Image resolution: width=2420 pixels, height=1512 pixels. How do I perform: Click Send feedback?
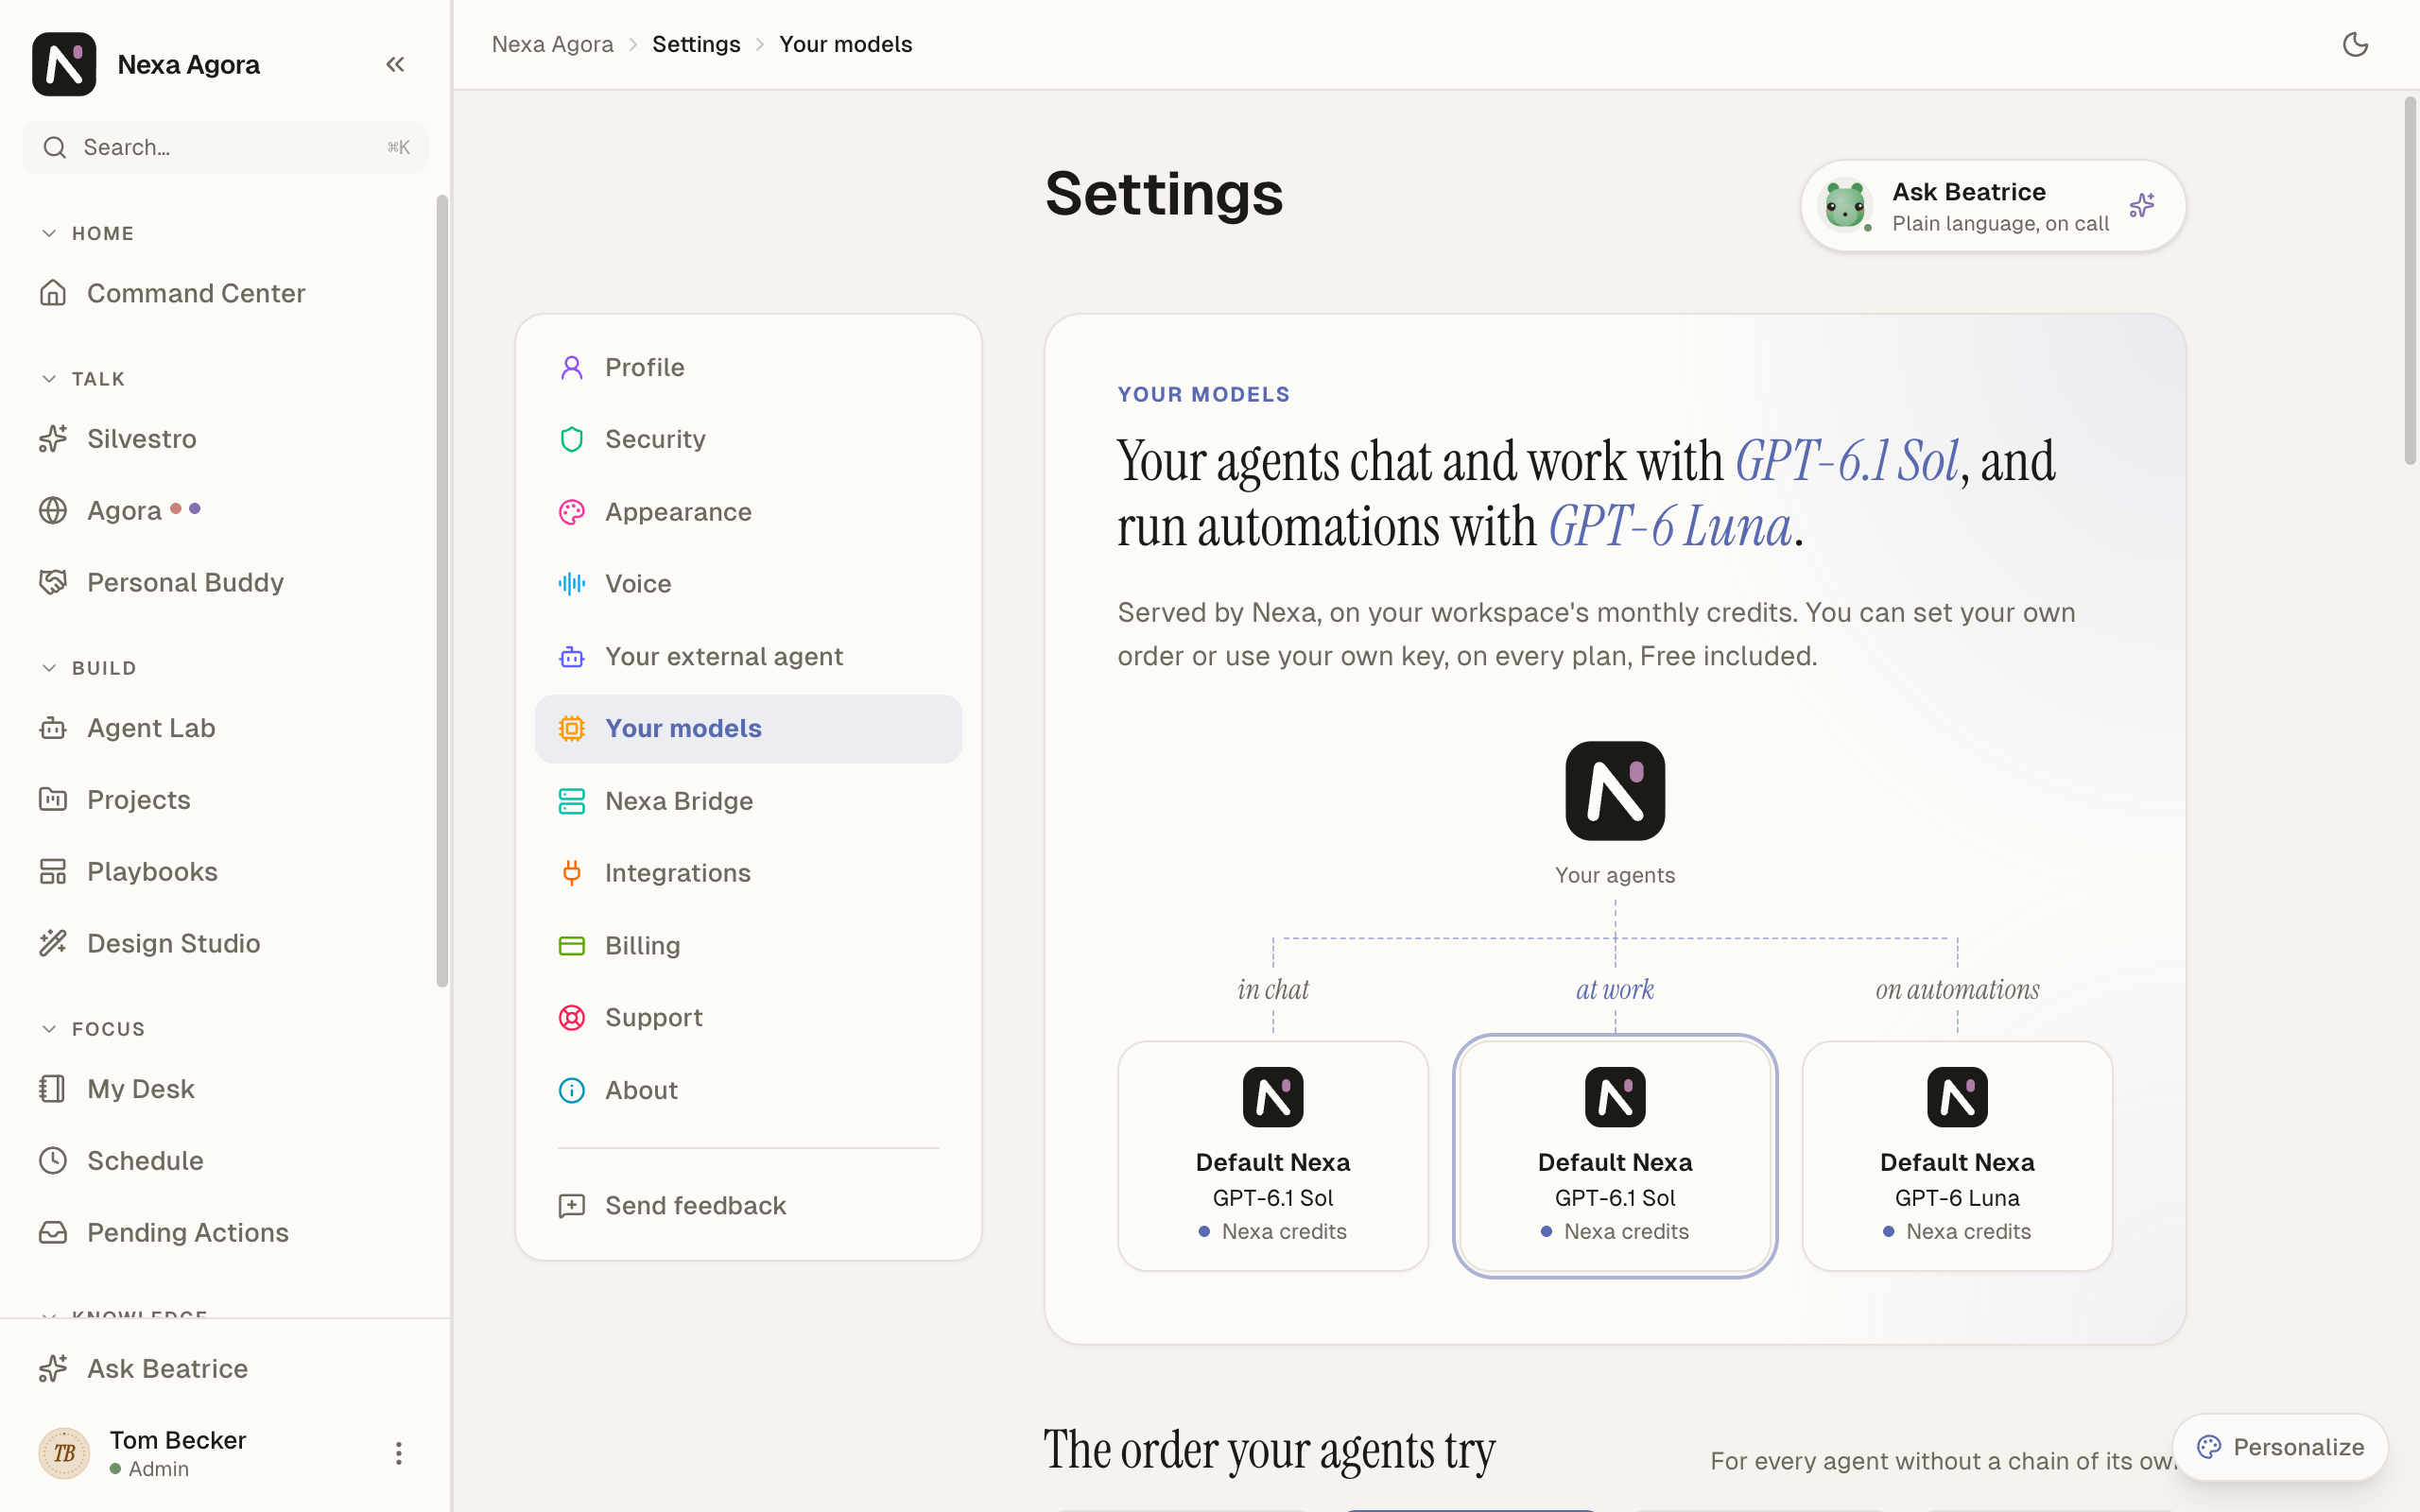[748, 1206]
